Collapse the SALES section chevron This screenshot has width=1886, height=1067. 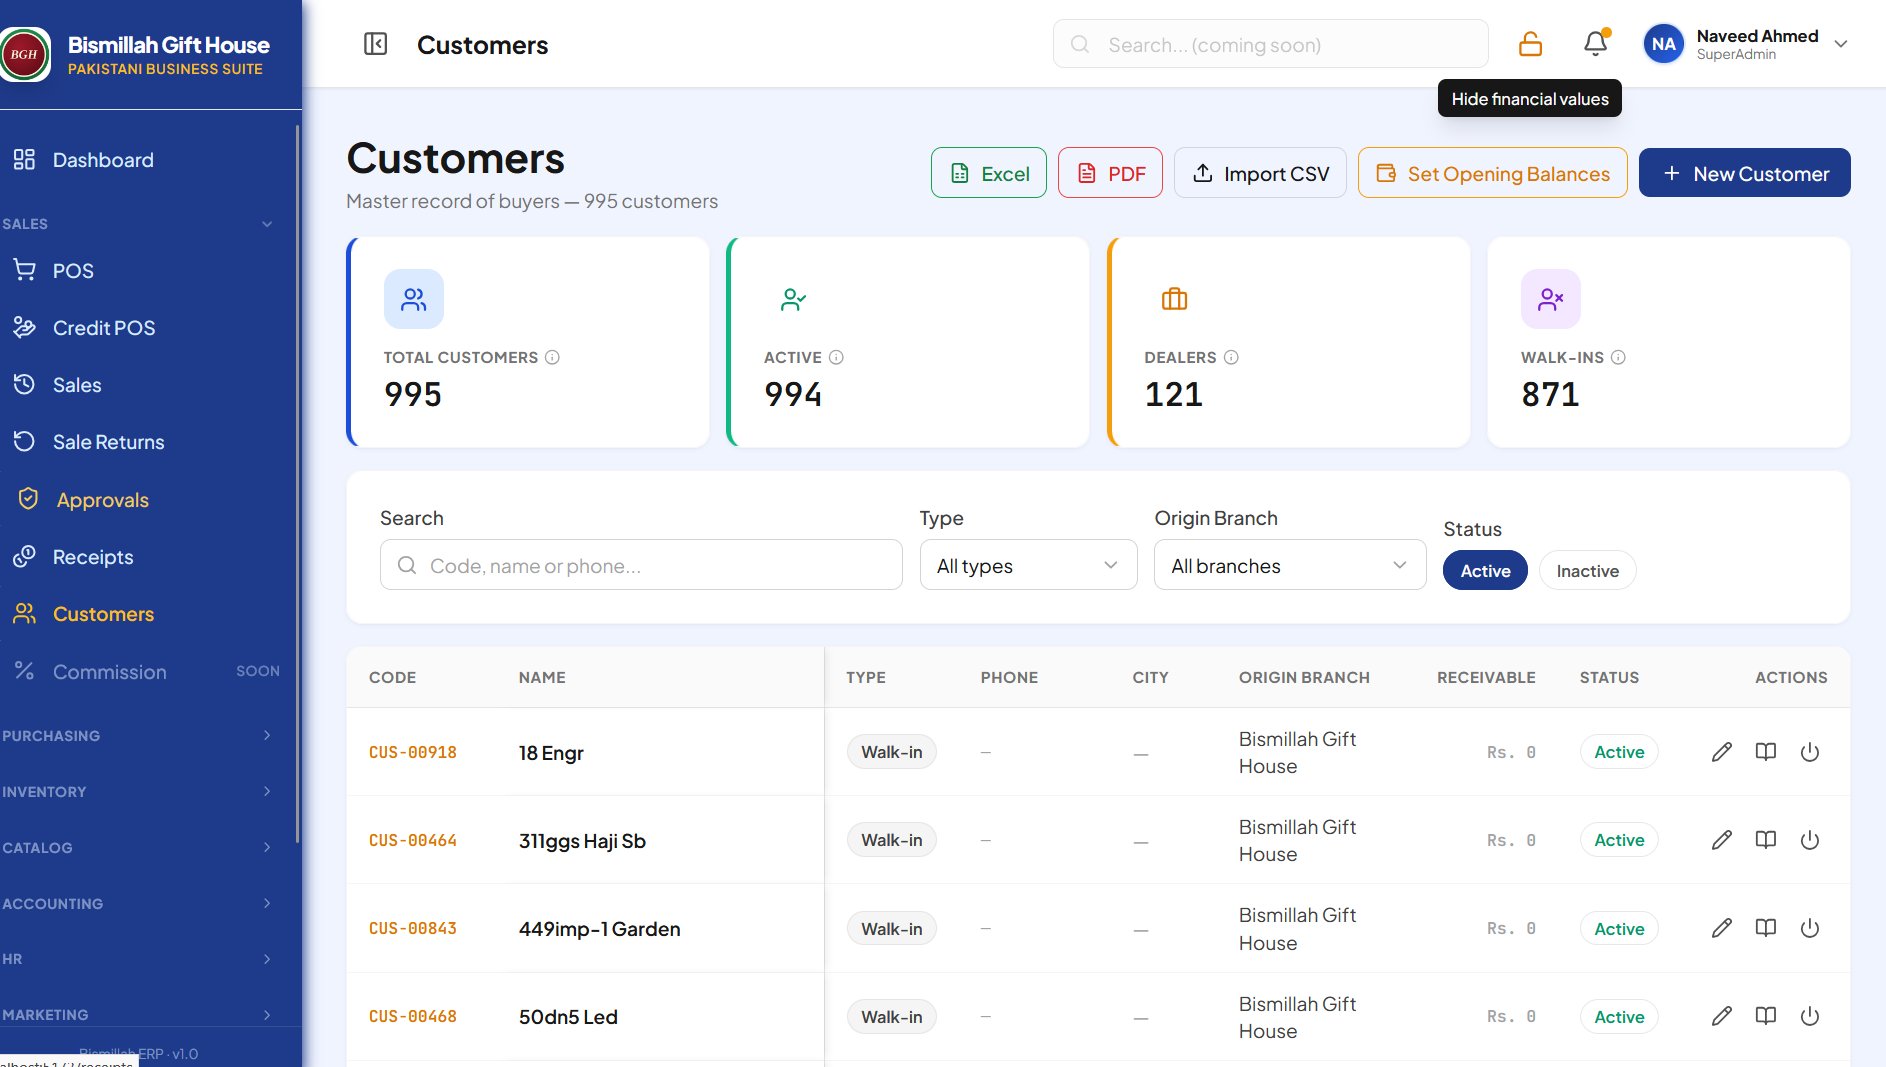[267, 224]
